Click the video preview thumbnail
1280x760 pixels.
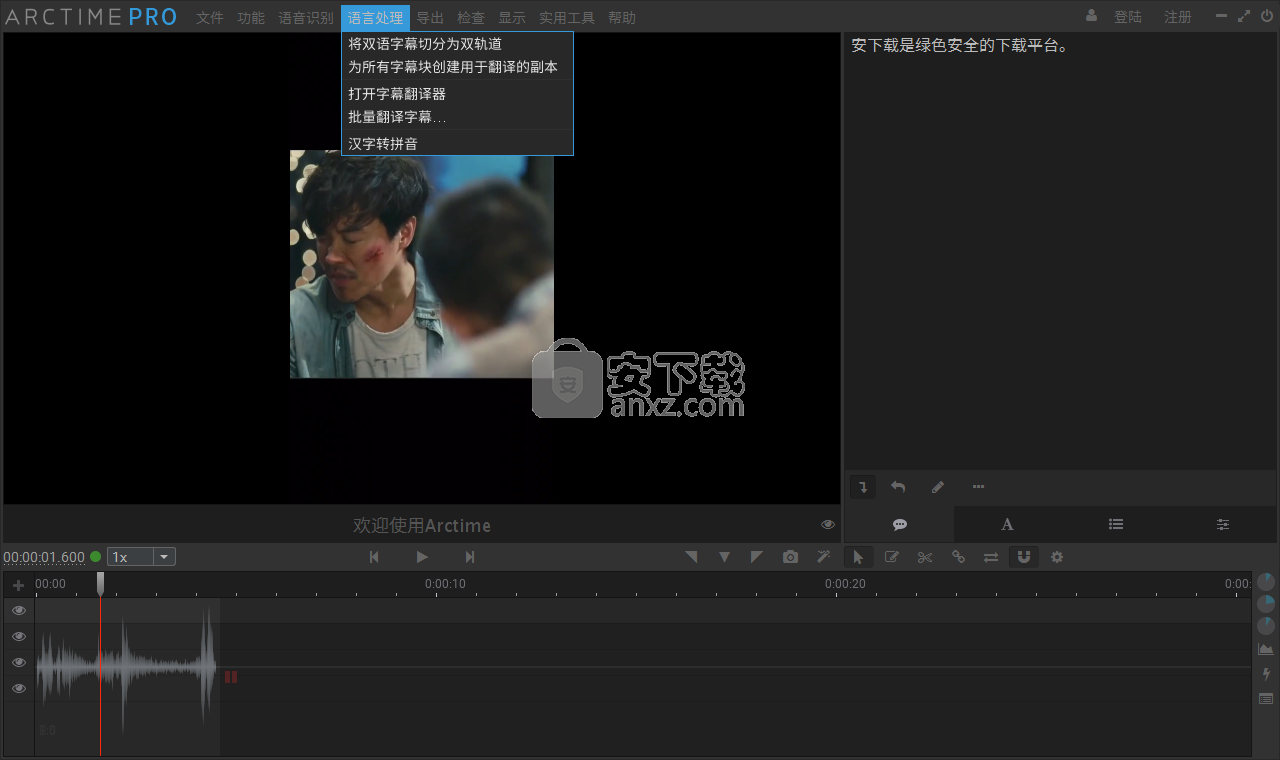coord(422,264)
